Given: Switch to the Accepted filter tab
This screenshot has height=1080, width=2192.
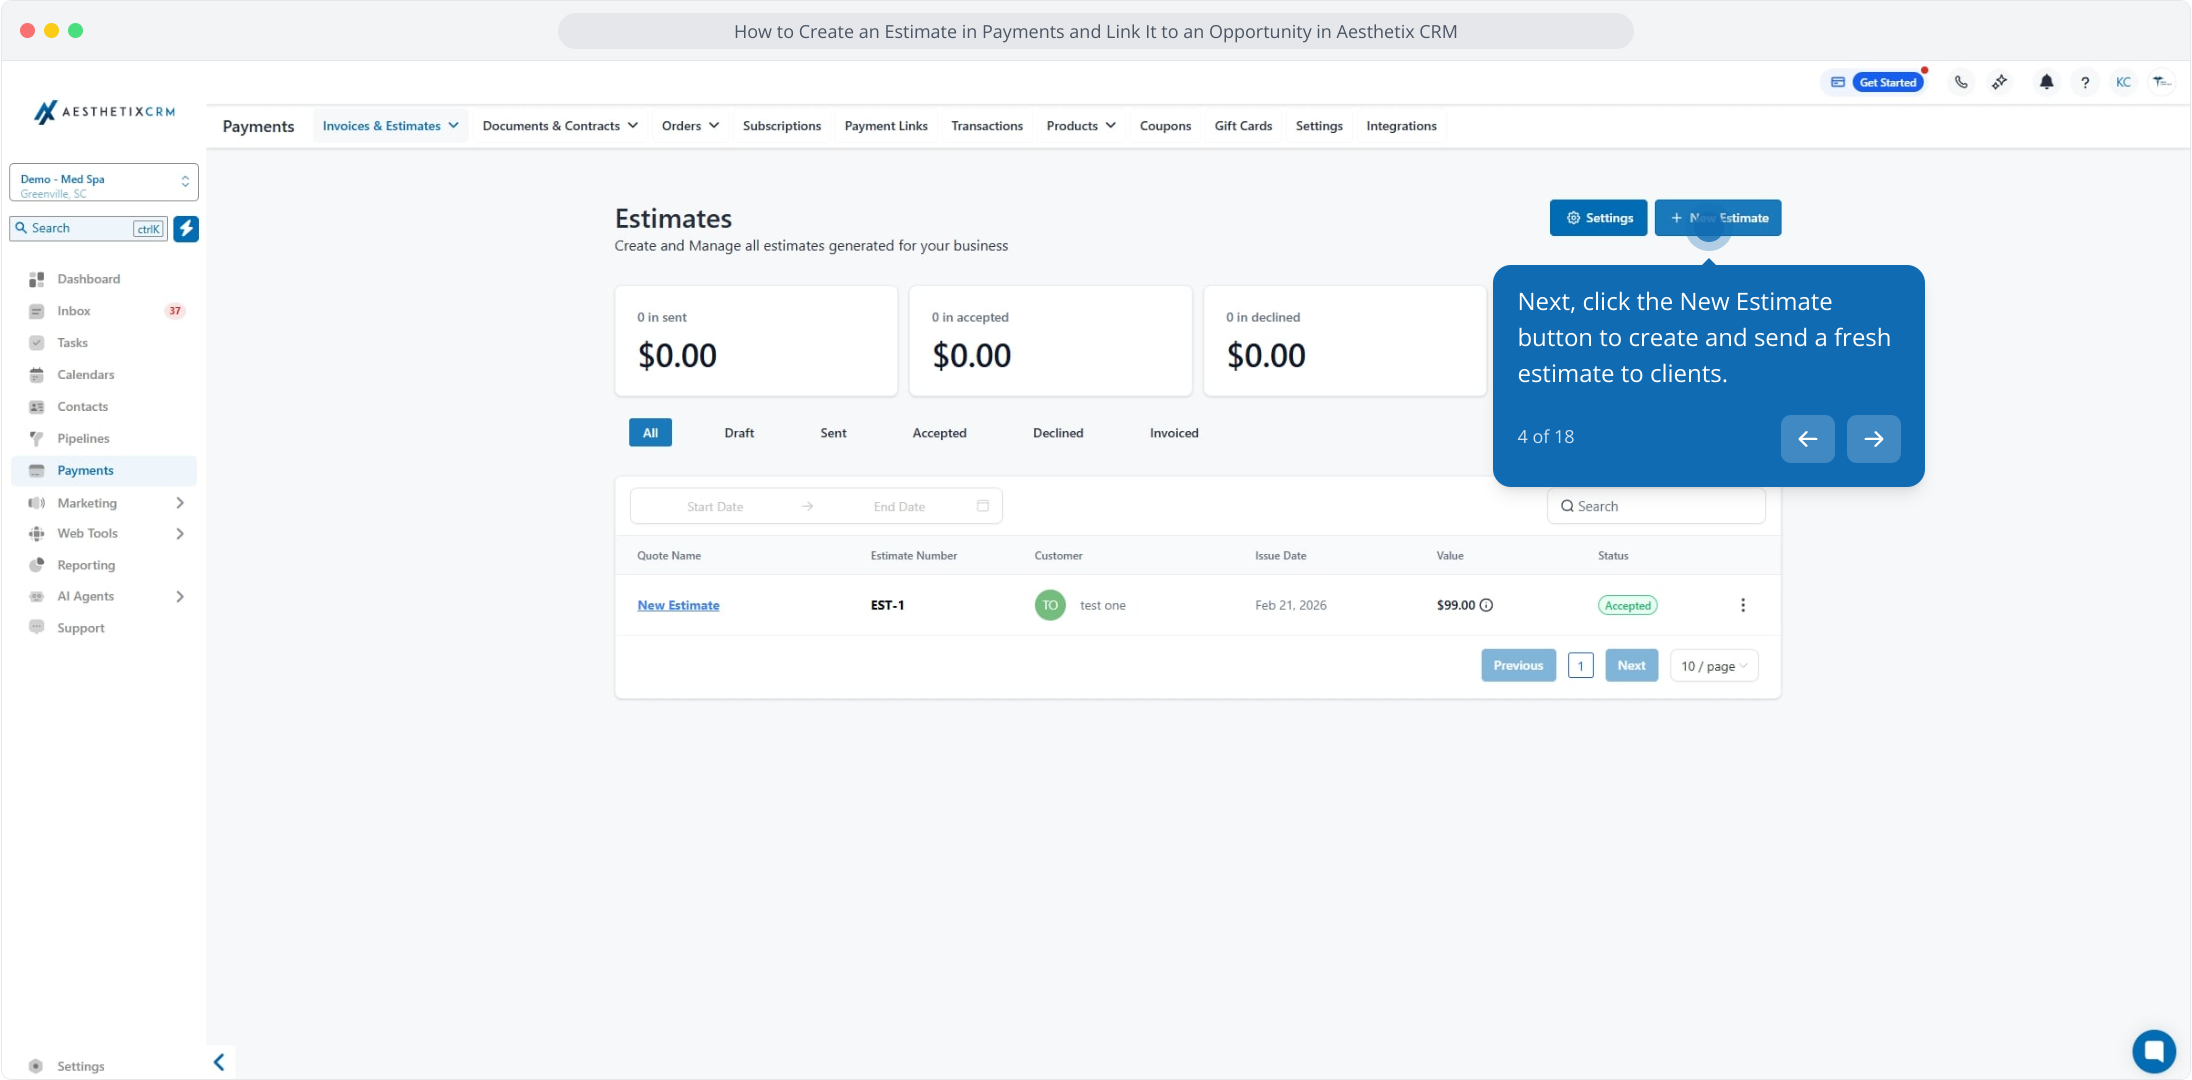Looking at the screenshot, I should [x=939, y=433].
